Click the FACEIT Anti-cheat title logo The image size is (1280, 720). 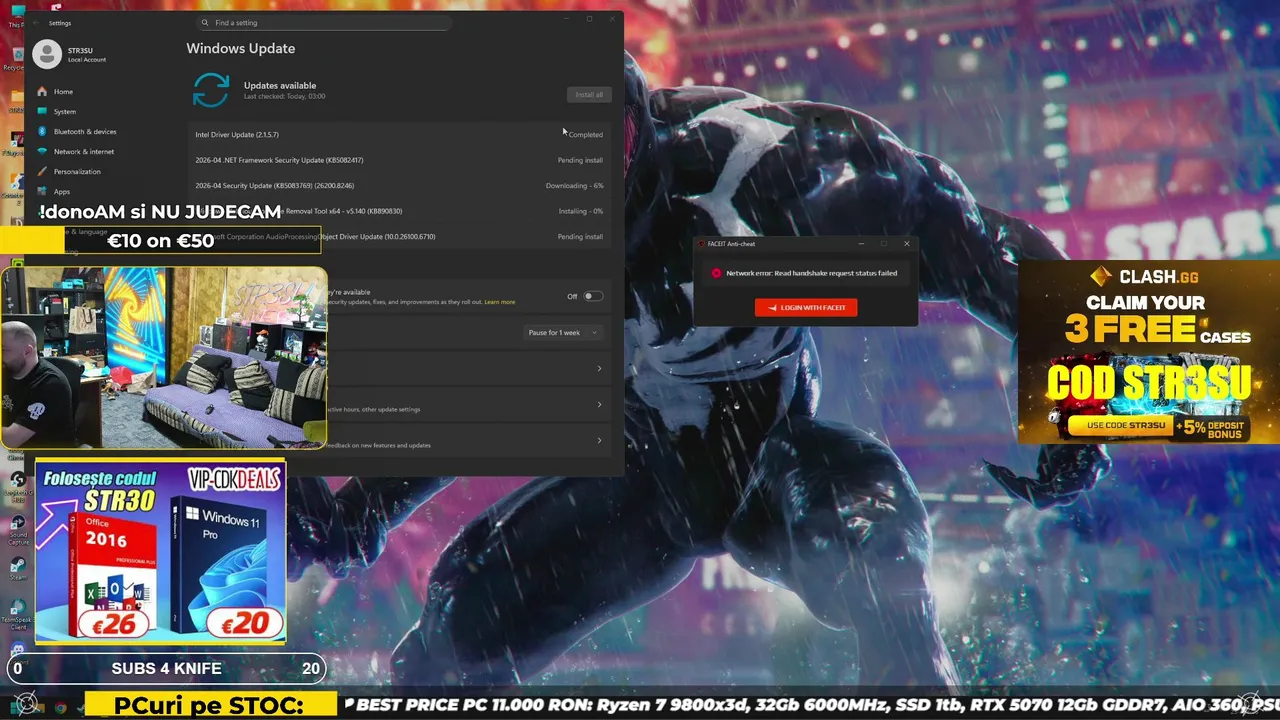coord(702,243)
